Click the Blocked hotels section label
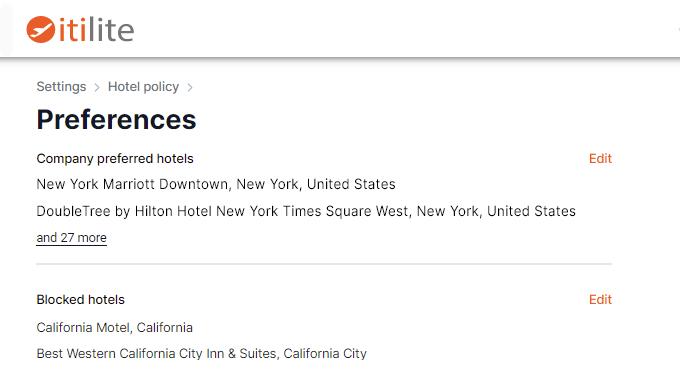The width and height of the screenshot is (680, 377). click(x=81, y=300)
